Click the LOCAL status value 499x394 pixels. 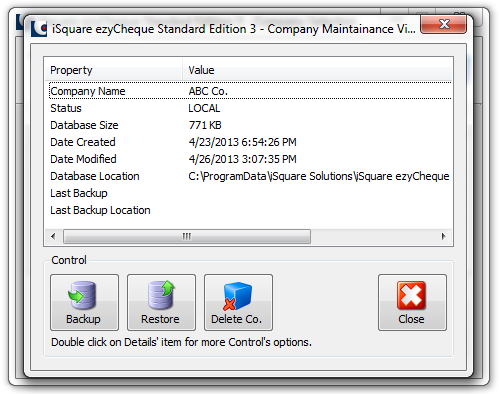point(204,108)
